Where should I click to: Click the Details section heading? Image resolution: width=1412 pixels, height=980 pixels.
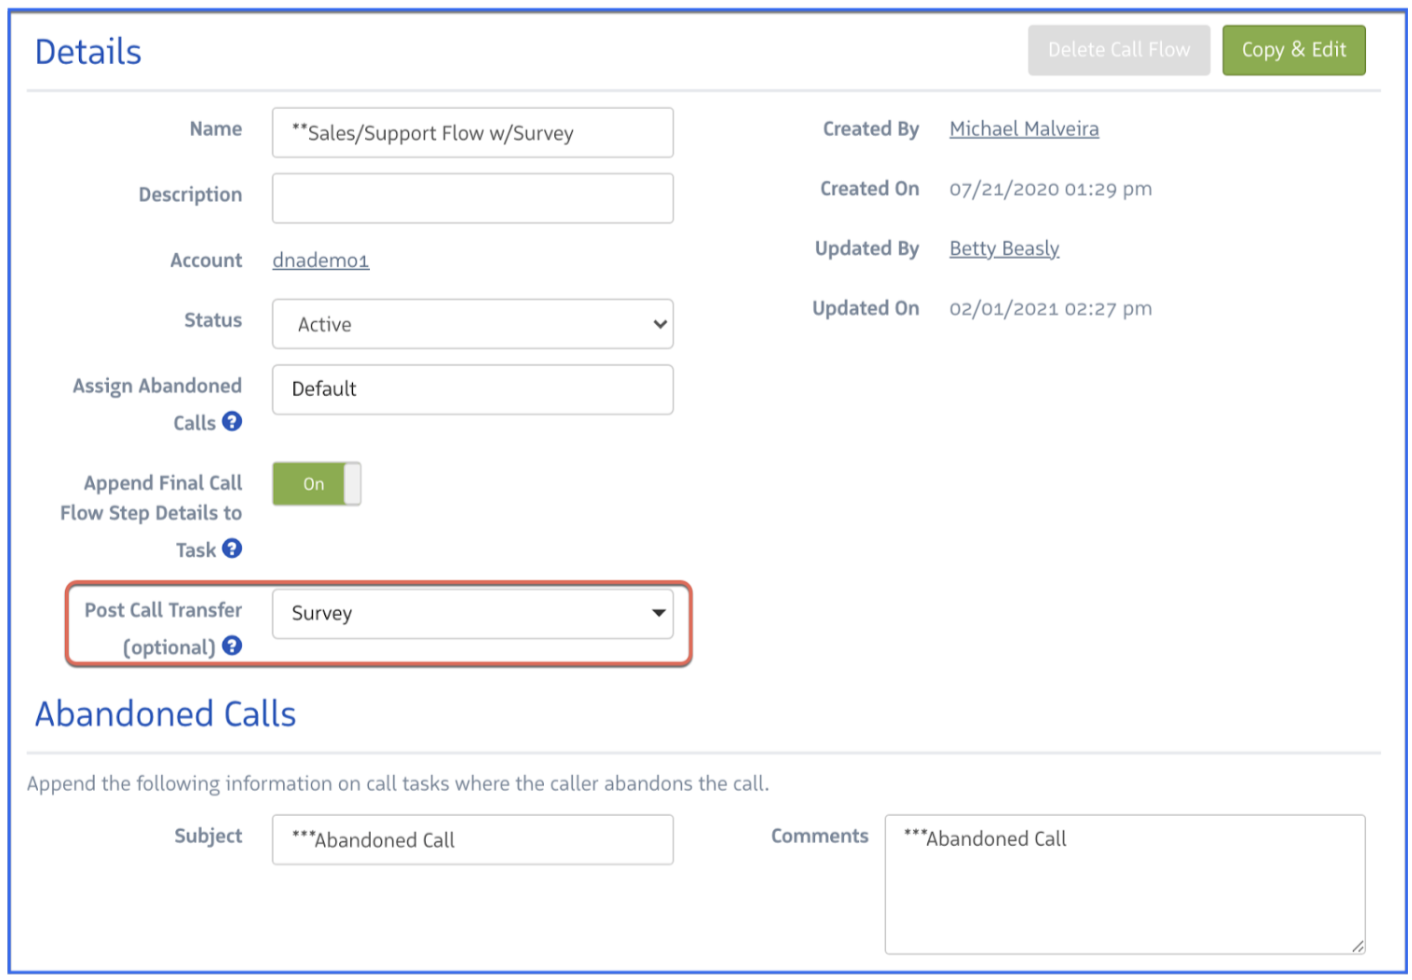(88, 52)
